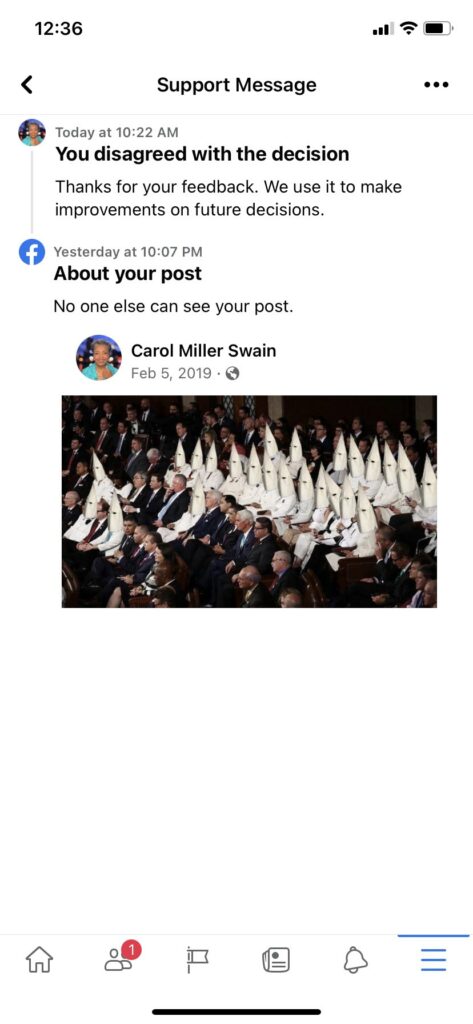Select the 'About your post' heading

pyautogui.click(x=127, y=274)
